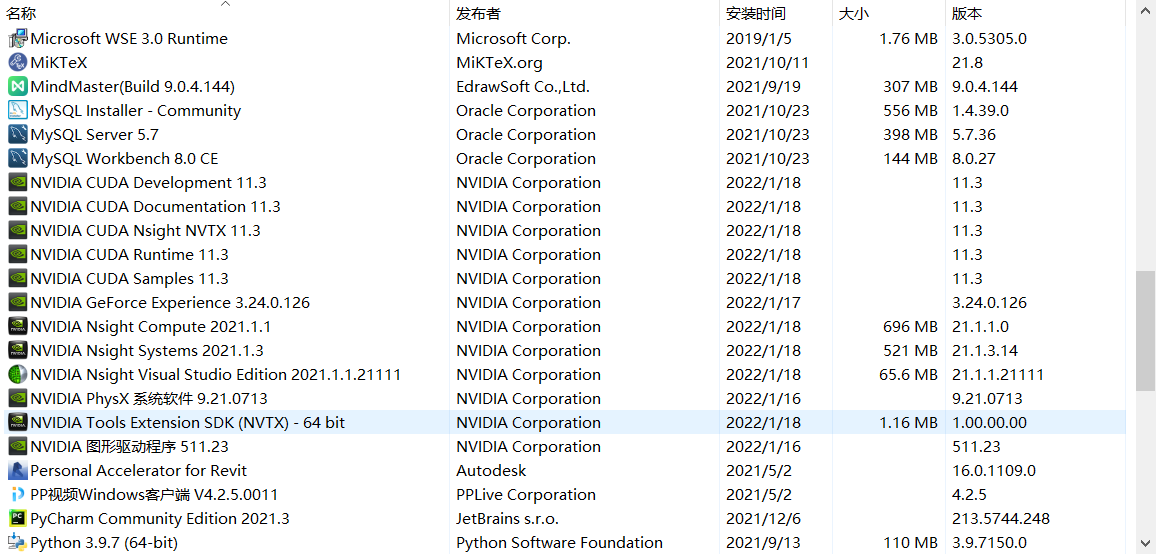1156x554 pixels.
Task: Click the NVIDIA PhysX 系统软件 icon
Action: pos(18,398)
